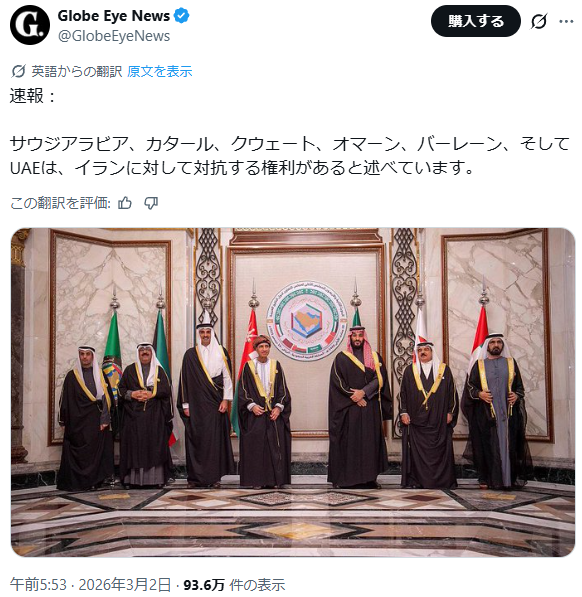The image size is (582, 597).
Task: Click the Globe Eye News profile avatar
Action: [x=30, y=26]
